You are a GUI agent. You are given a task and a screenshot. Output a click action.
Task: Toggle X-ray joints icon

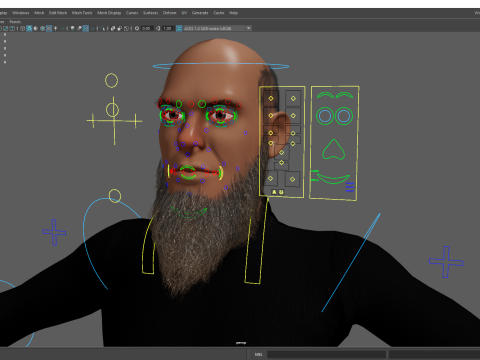[126, 29]
